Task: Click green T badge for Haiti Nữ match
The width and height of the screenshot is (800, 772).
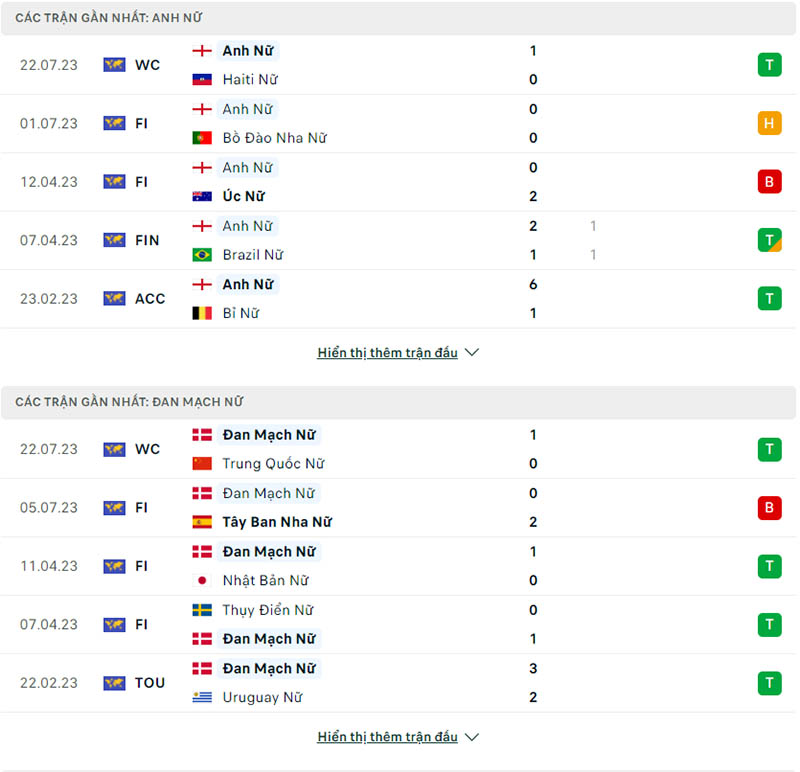Action: pos(768,65)
